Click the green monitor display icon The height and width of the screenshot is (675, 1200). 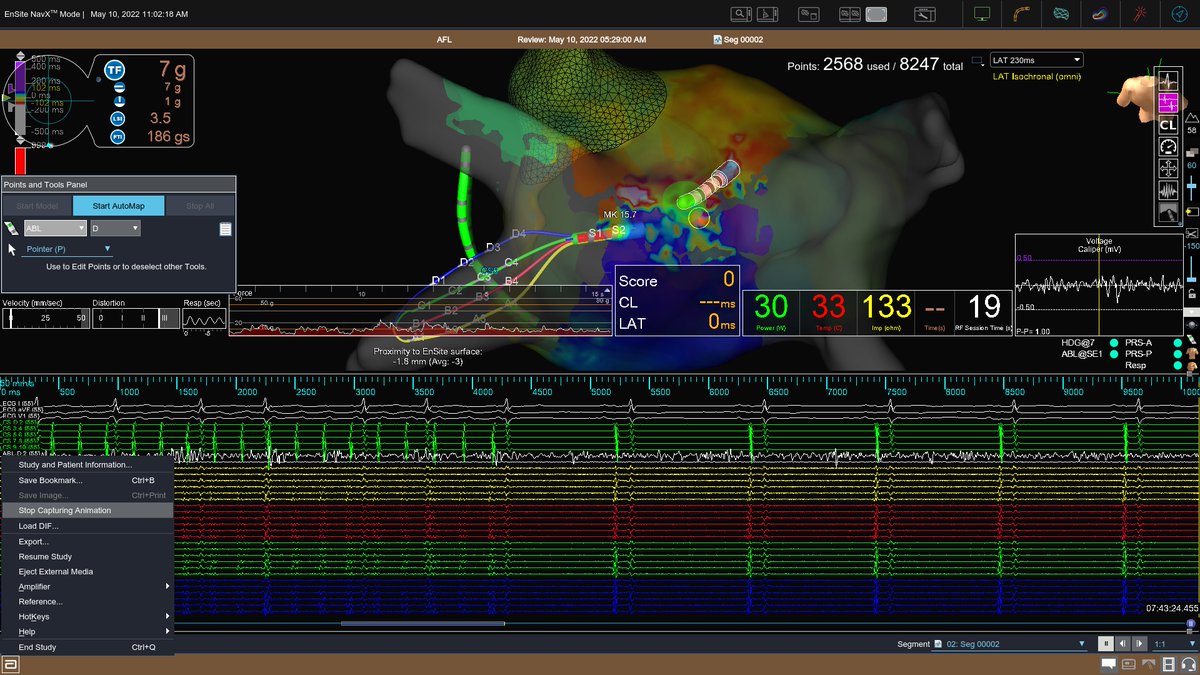(x=982, y=14)
